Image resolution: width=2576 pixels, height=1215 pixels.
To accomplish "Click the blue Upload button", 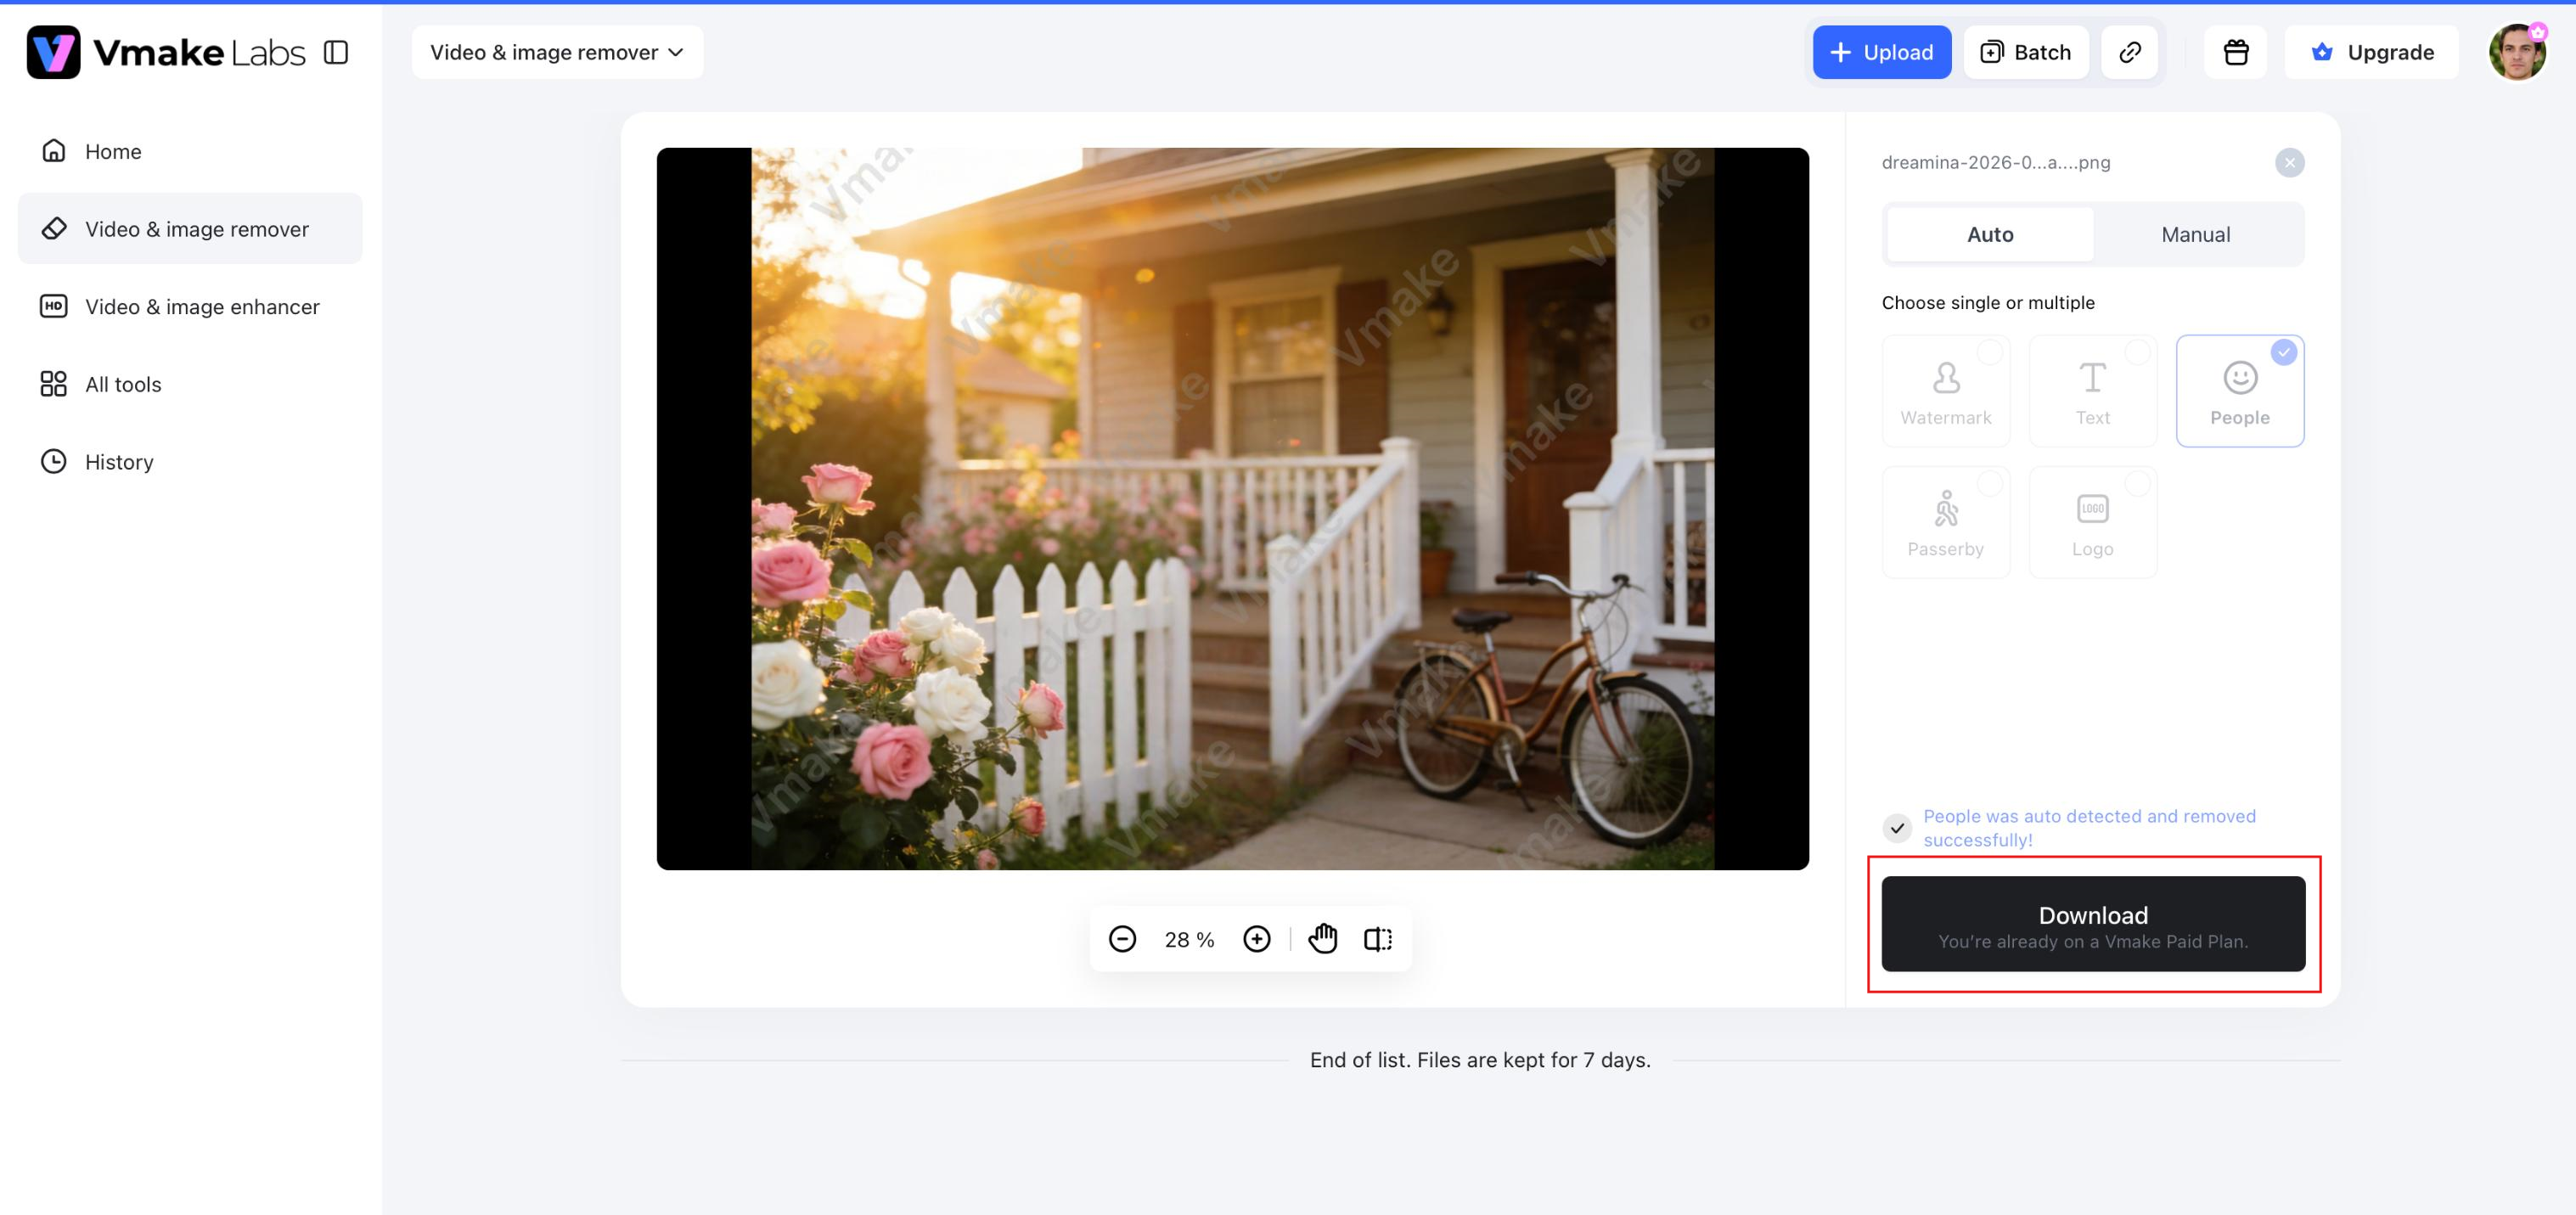I will [x=1882, y=52].
